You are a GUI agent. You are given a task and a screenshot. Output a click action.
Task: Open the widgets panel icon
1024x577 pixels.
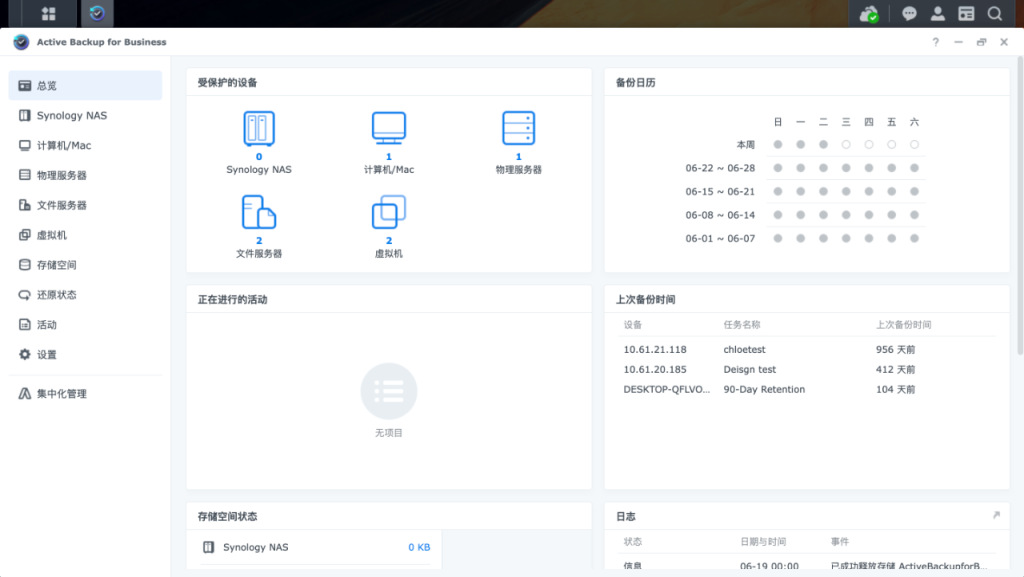(x=967, y=14)
